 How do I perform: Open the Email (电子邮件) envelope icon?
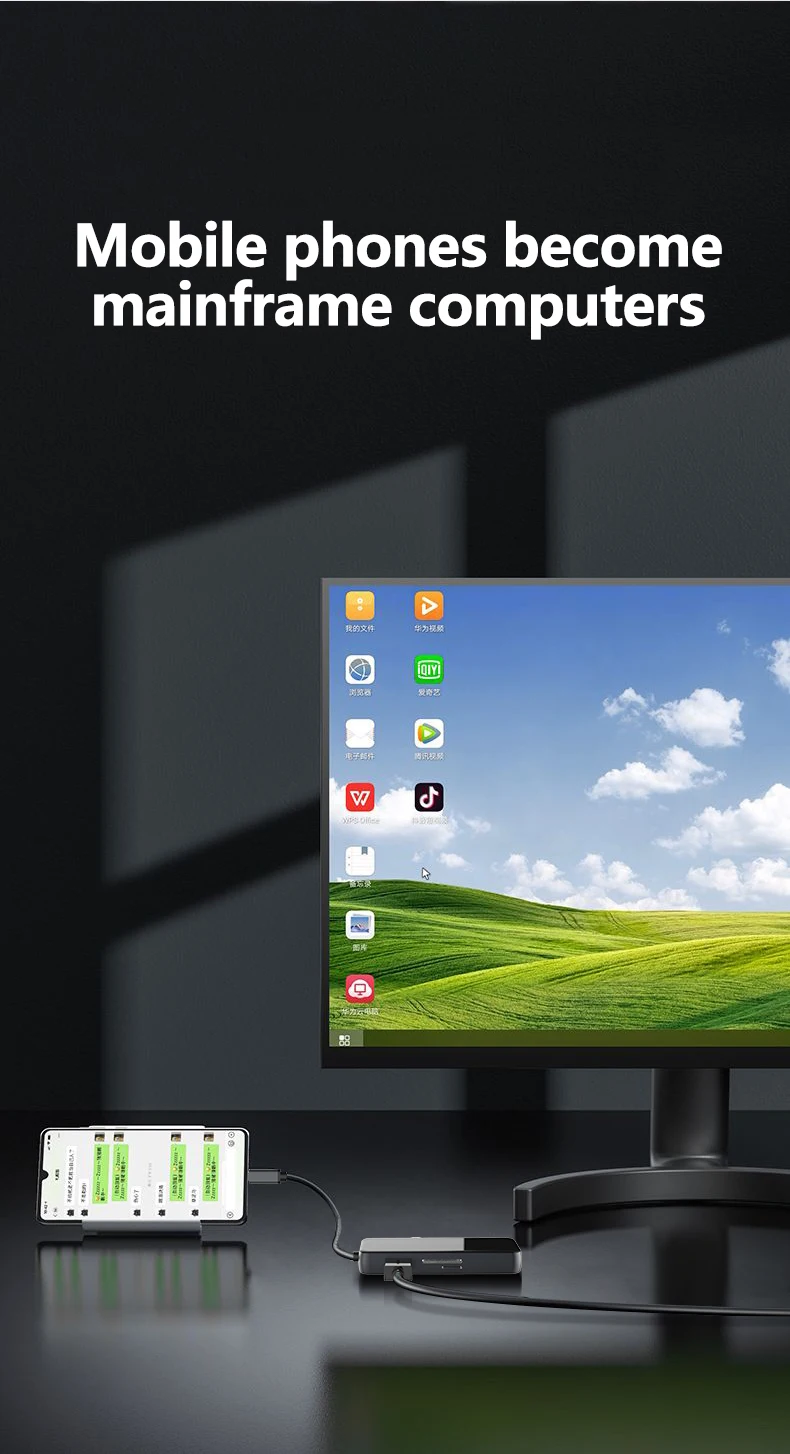coord(360,733)
